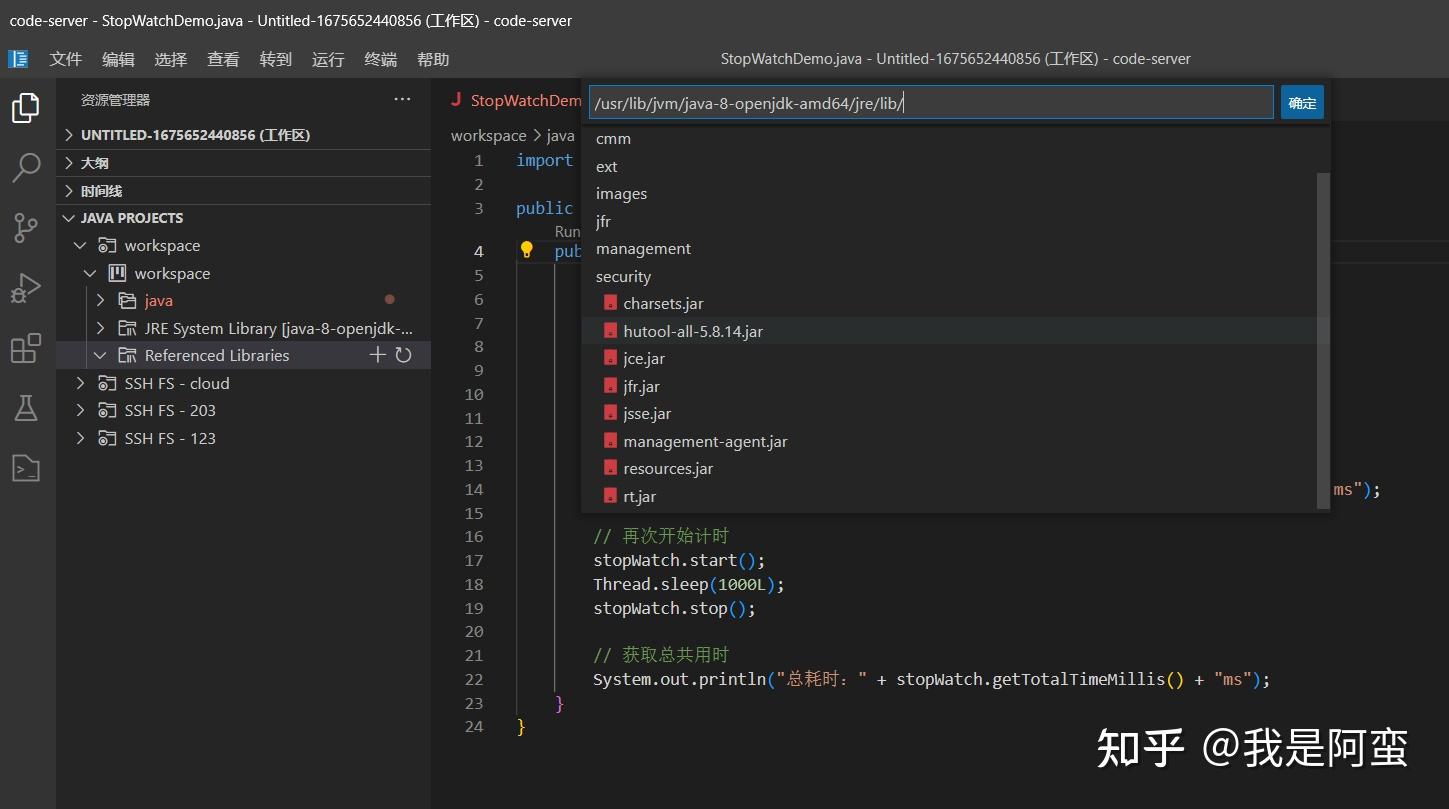The height and width of the screenshot is (809, 1449).
Task: Open the 编辑 menu
Action: click(x=118, y=59)
